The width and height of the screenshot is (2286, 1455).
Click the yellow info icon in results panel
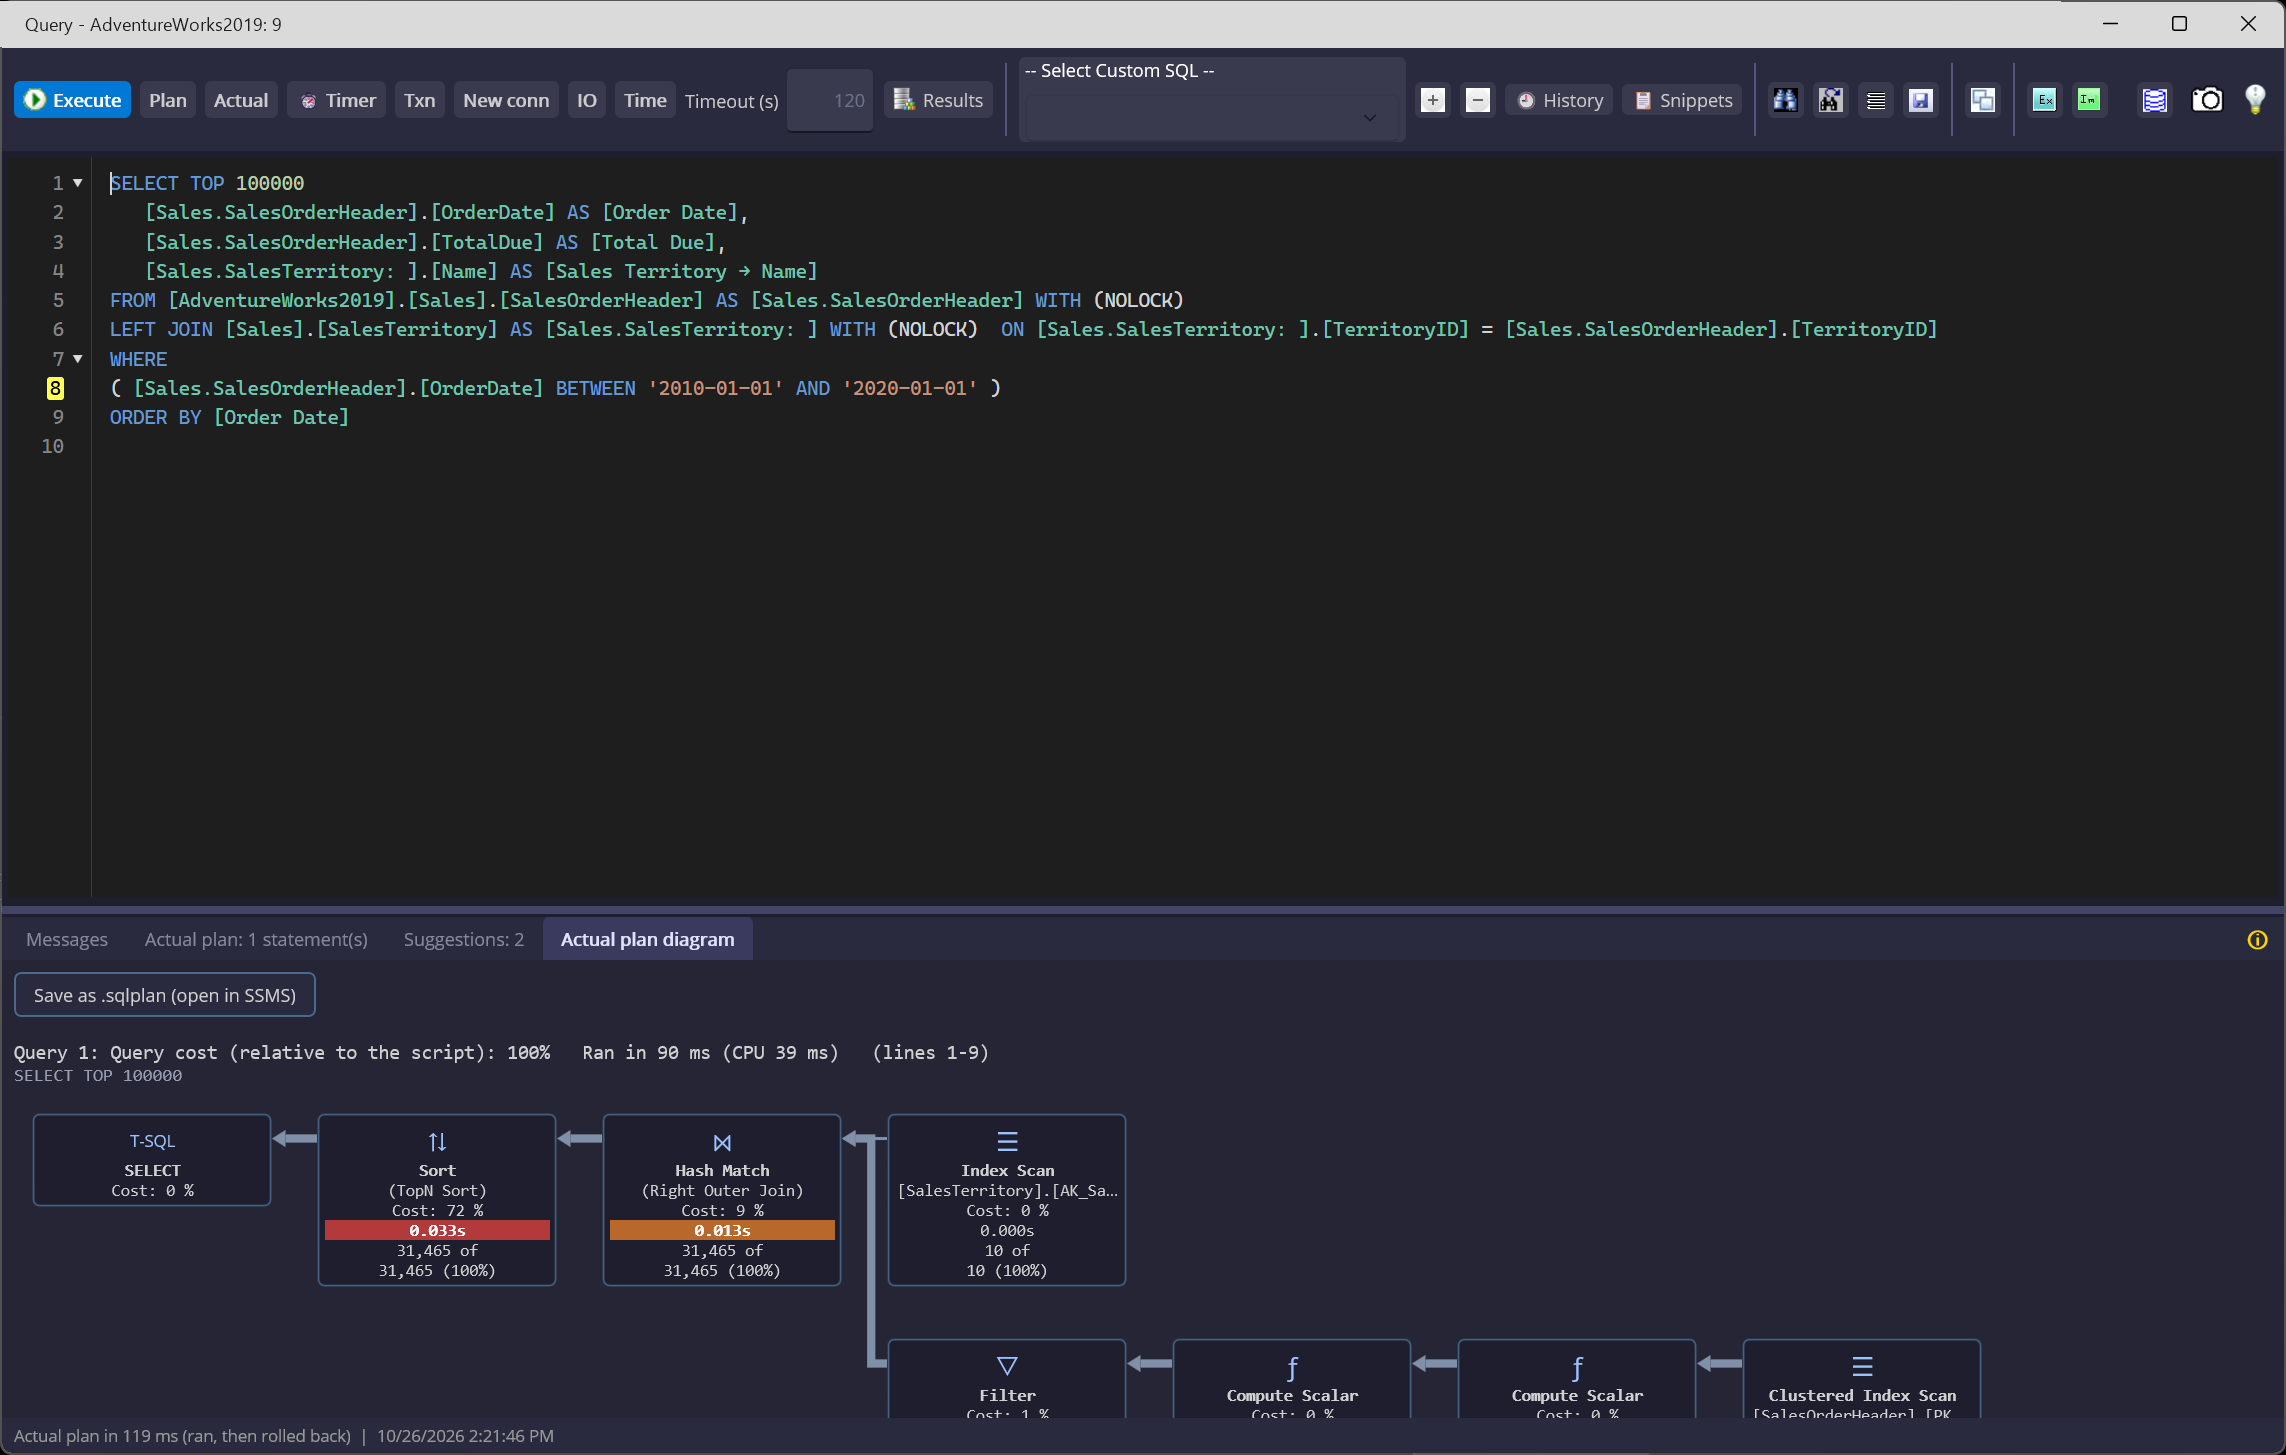pyautogui.click(x=2257, y=940)
